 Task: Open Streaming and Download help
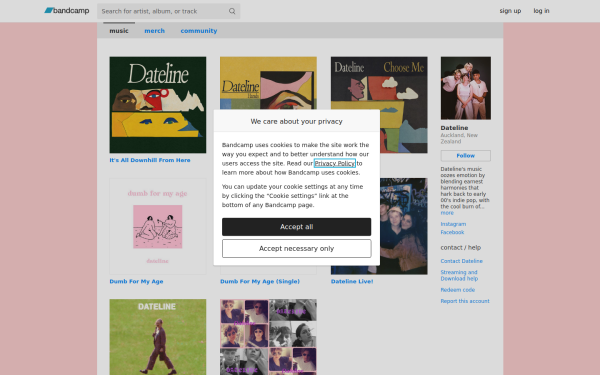click(x=459, y=276)
